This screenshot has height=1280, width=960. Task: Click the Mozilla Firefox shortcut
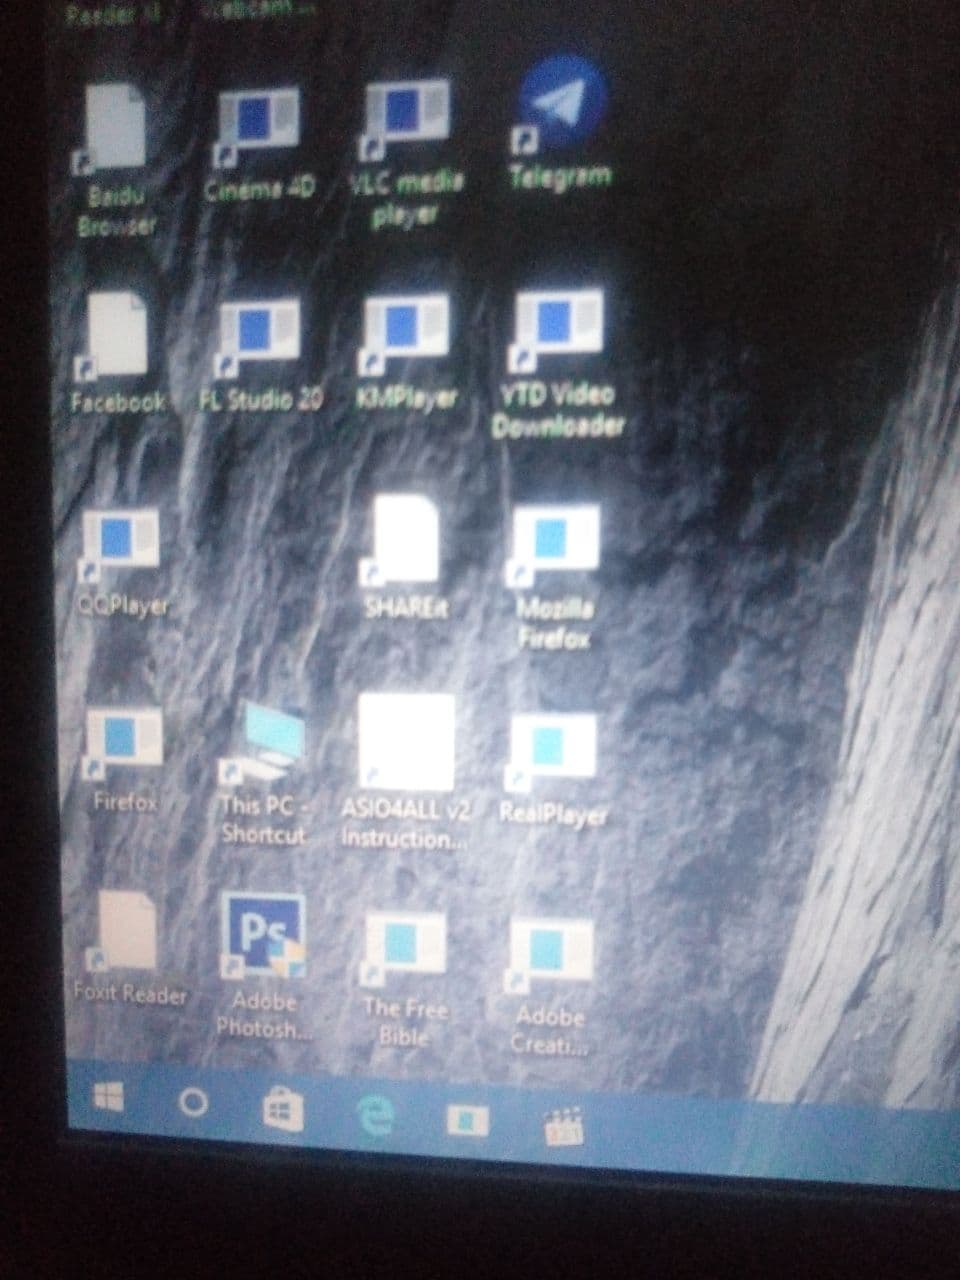[555, 544]
